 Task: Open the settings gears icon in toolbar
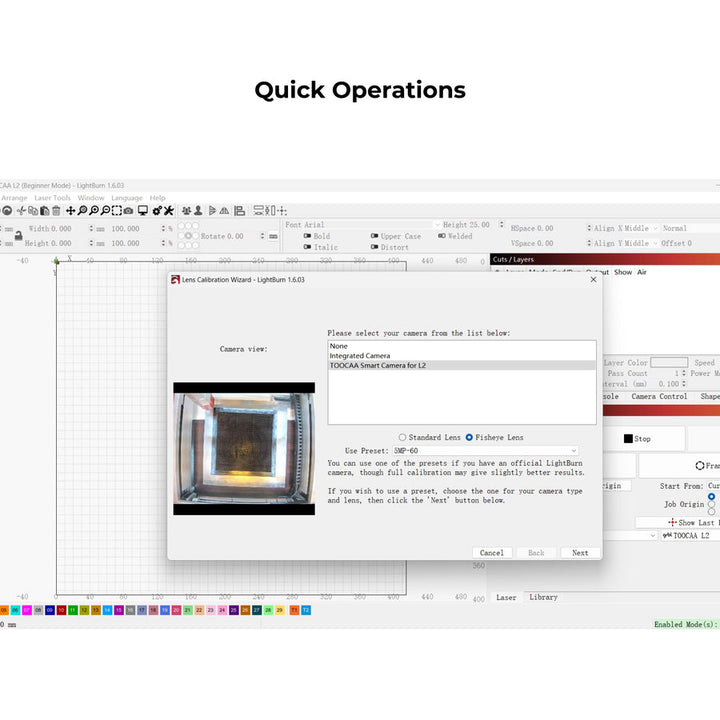pyautogui.click(x=157, y=211)
